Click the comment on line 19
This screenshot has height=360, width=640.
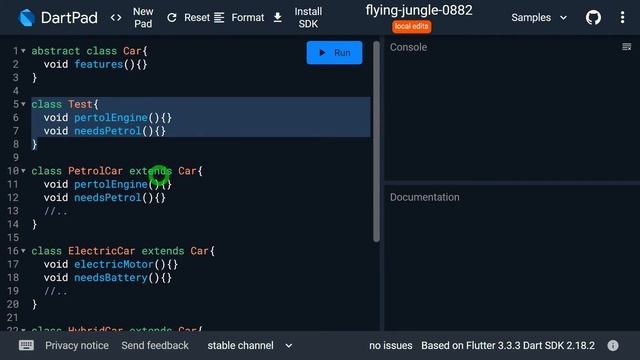point(56,291)
